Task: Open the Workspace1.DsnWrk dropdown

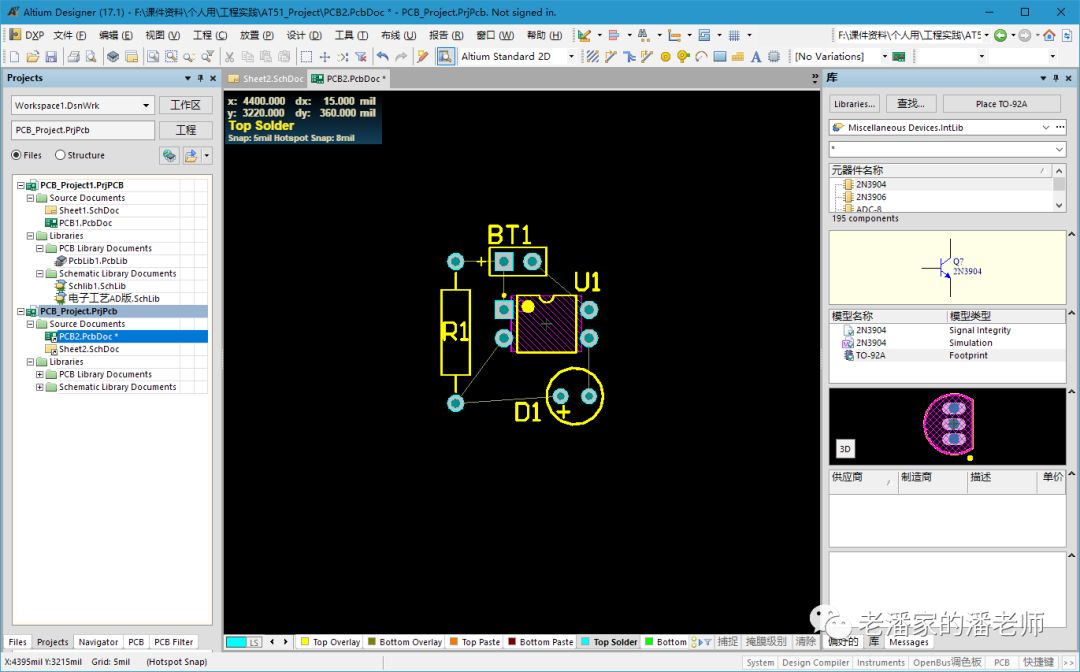Action: (146, 105)
